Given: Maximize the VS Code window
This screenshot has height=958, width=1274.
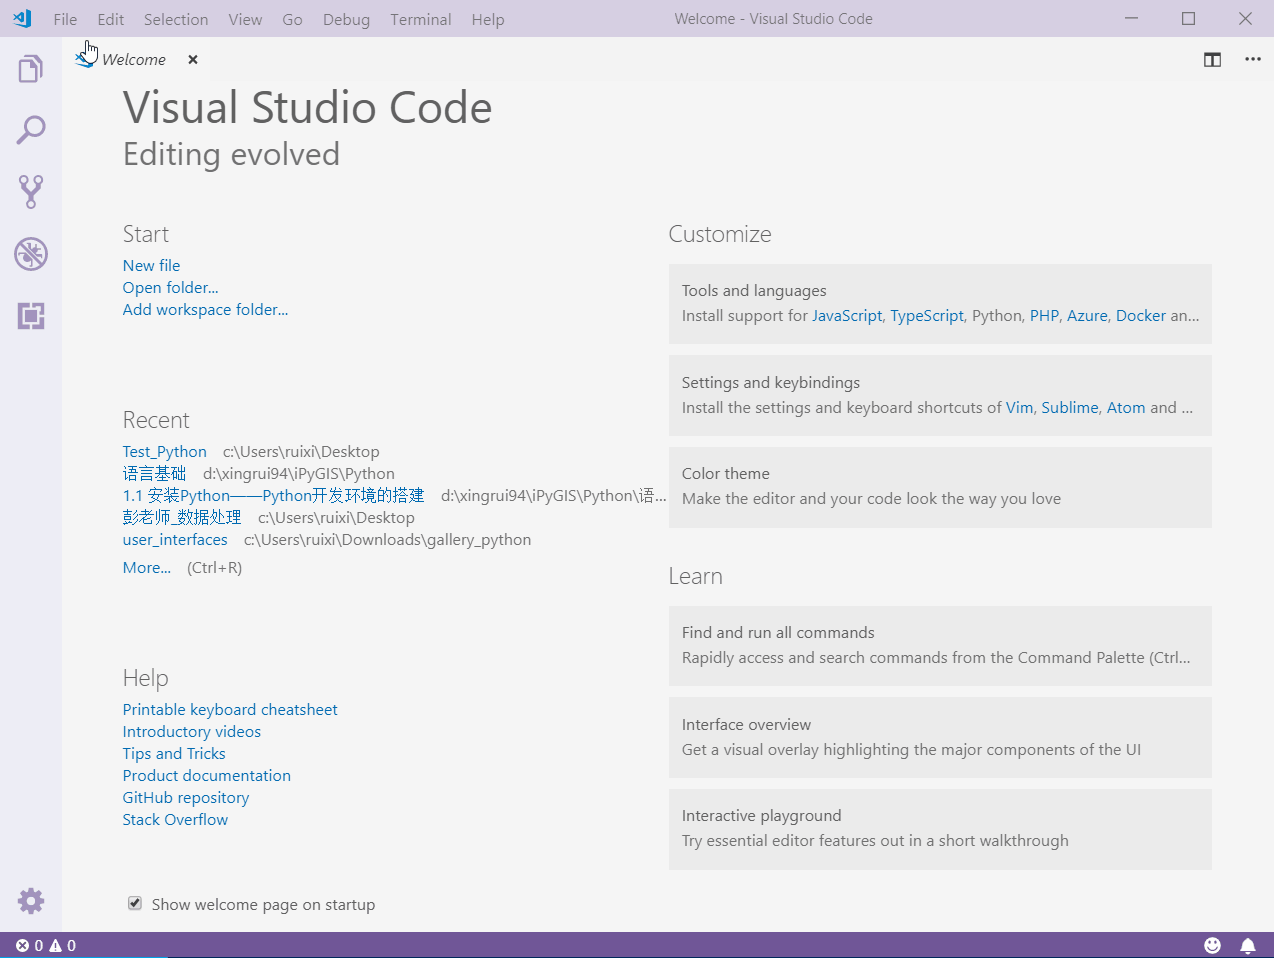Looking at the screenshot, I should (1188, 18).
